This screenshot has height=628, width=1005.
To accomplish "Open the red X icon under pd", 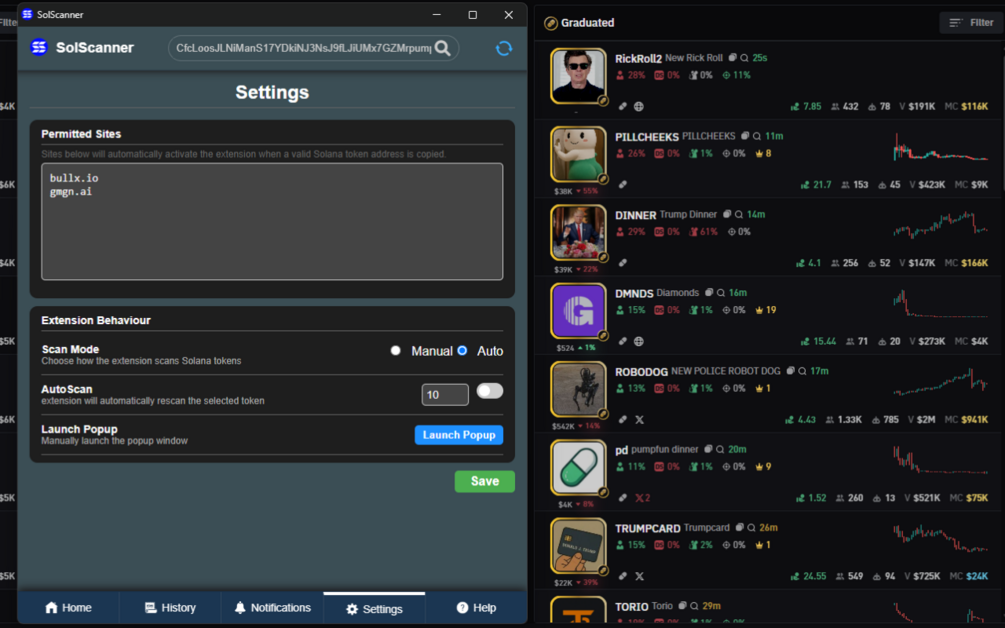I will (x=642, y=498).
